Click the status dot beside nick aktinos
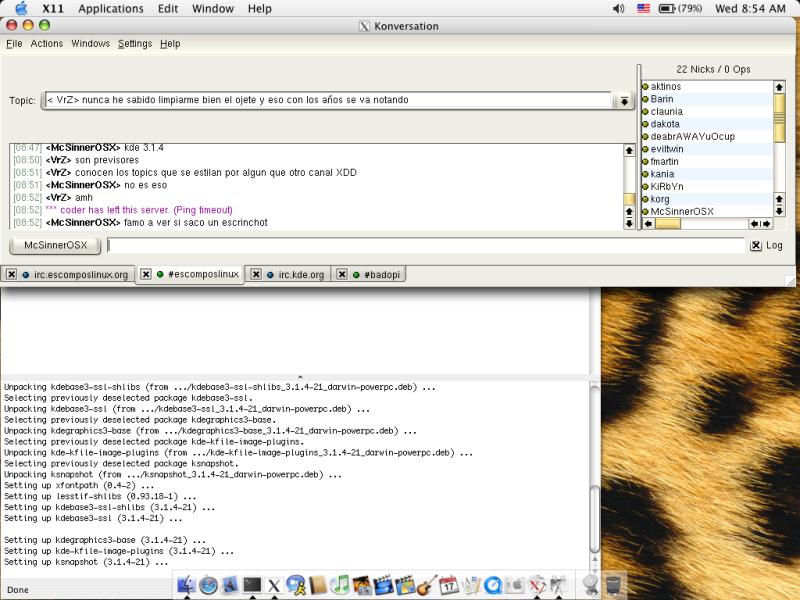The image size is (800, 600). 645,87
